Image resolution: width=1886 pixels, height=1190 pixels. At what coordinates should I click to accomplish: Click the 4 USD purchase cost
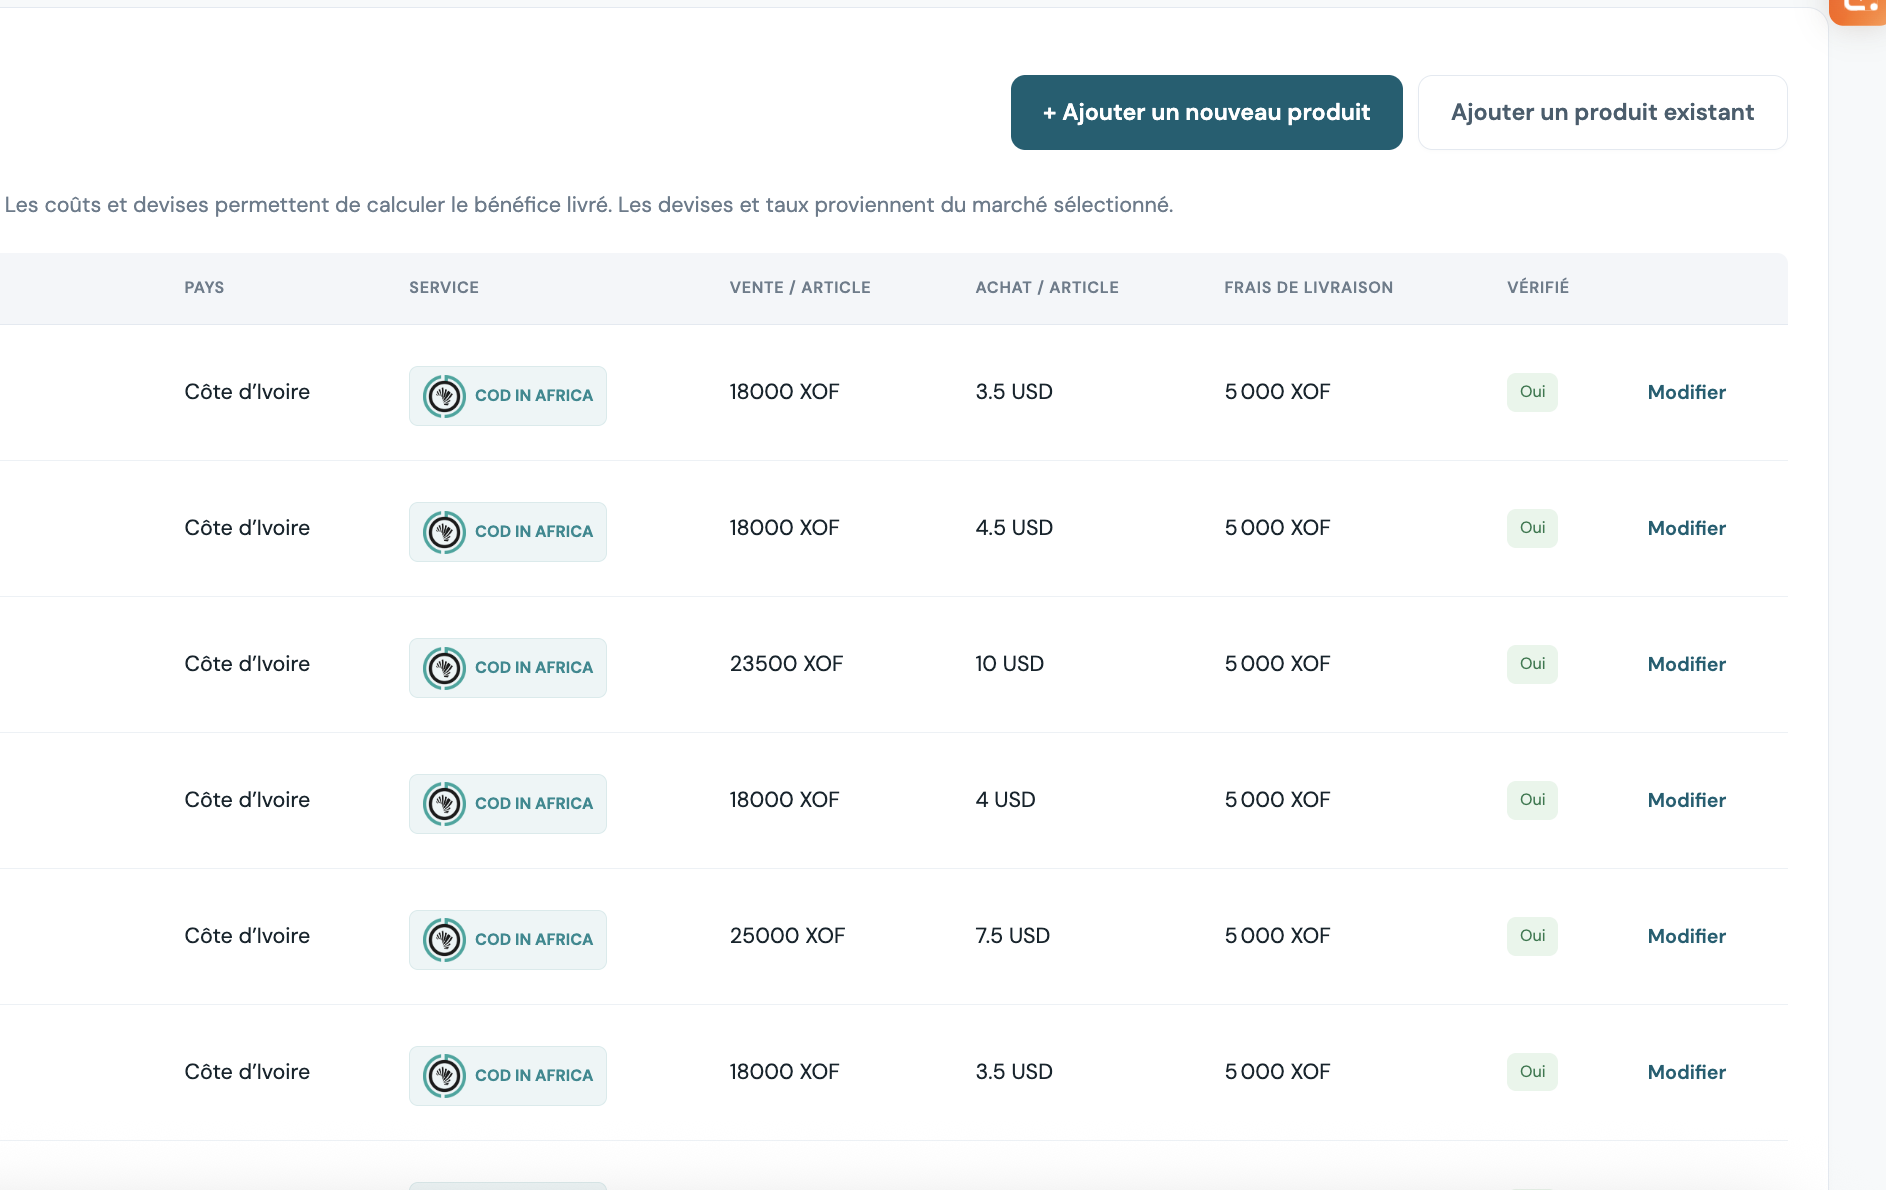click(1005, 800)
